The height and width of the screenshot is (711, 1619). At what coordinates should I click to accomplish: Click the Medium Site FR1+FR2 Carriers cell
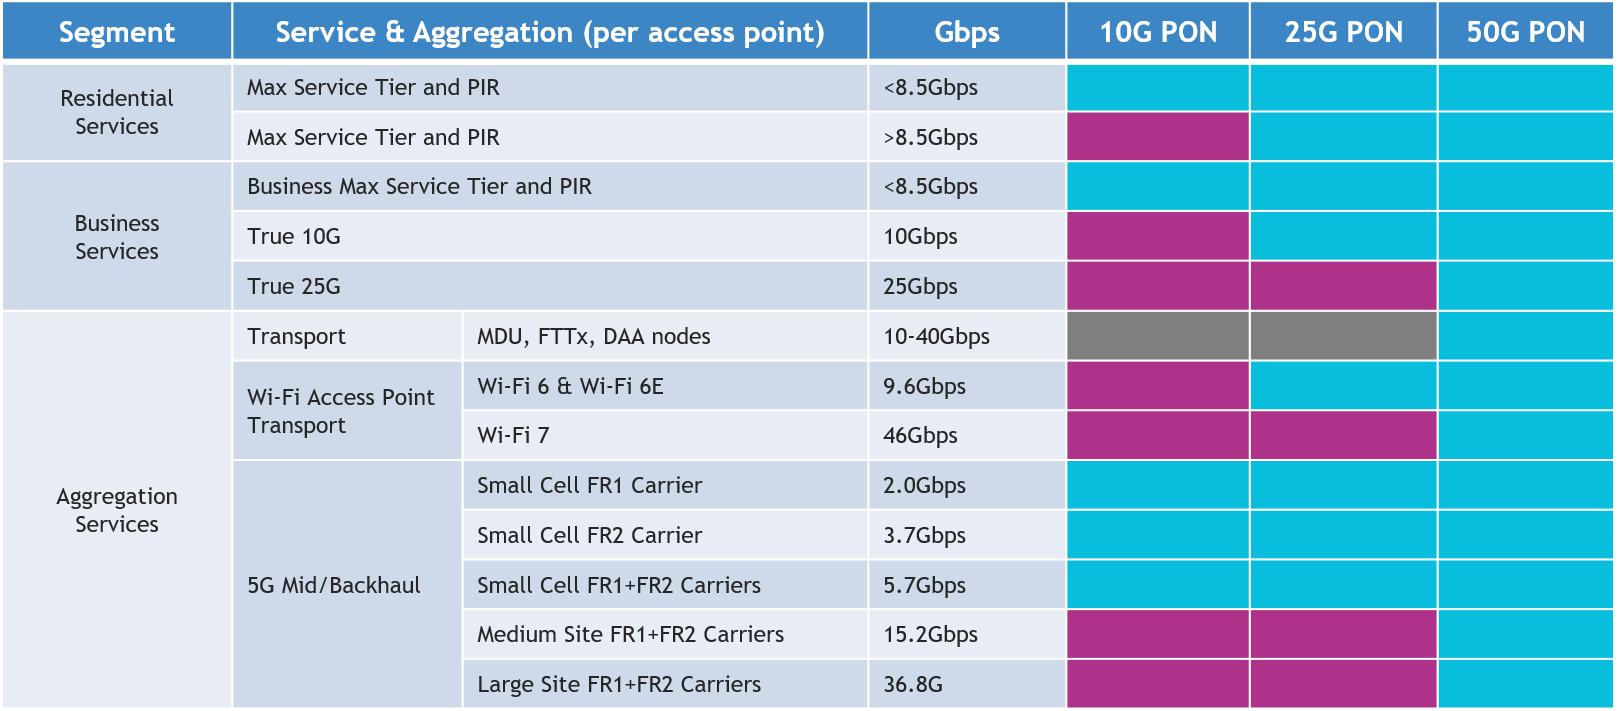[x=665, y=634]
